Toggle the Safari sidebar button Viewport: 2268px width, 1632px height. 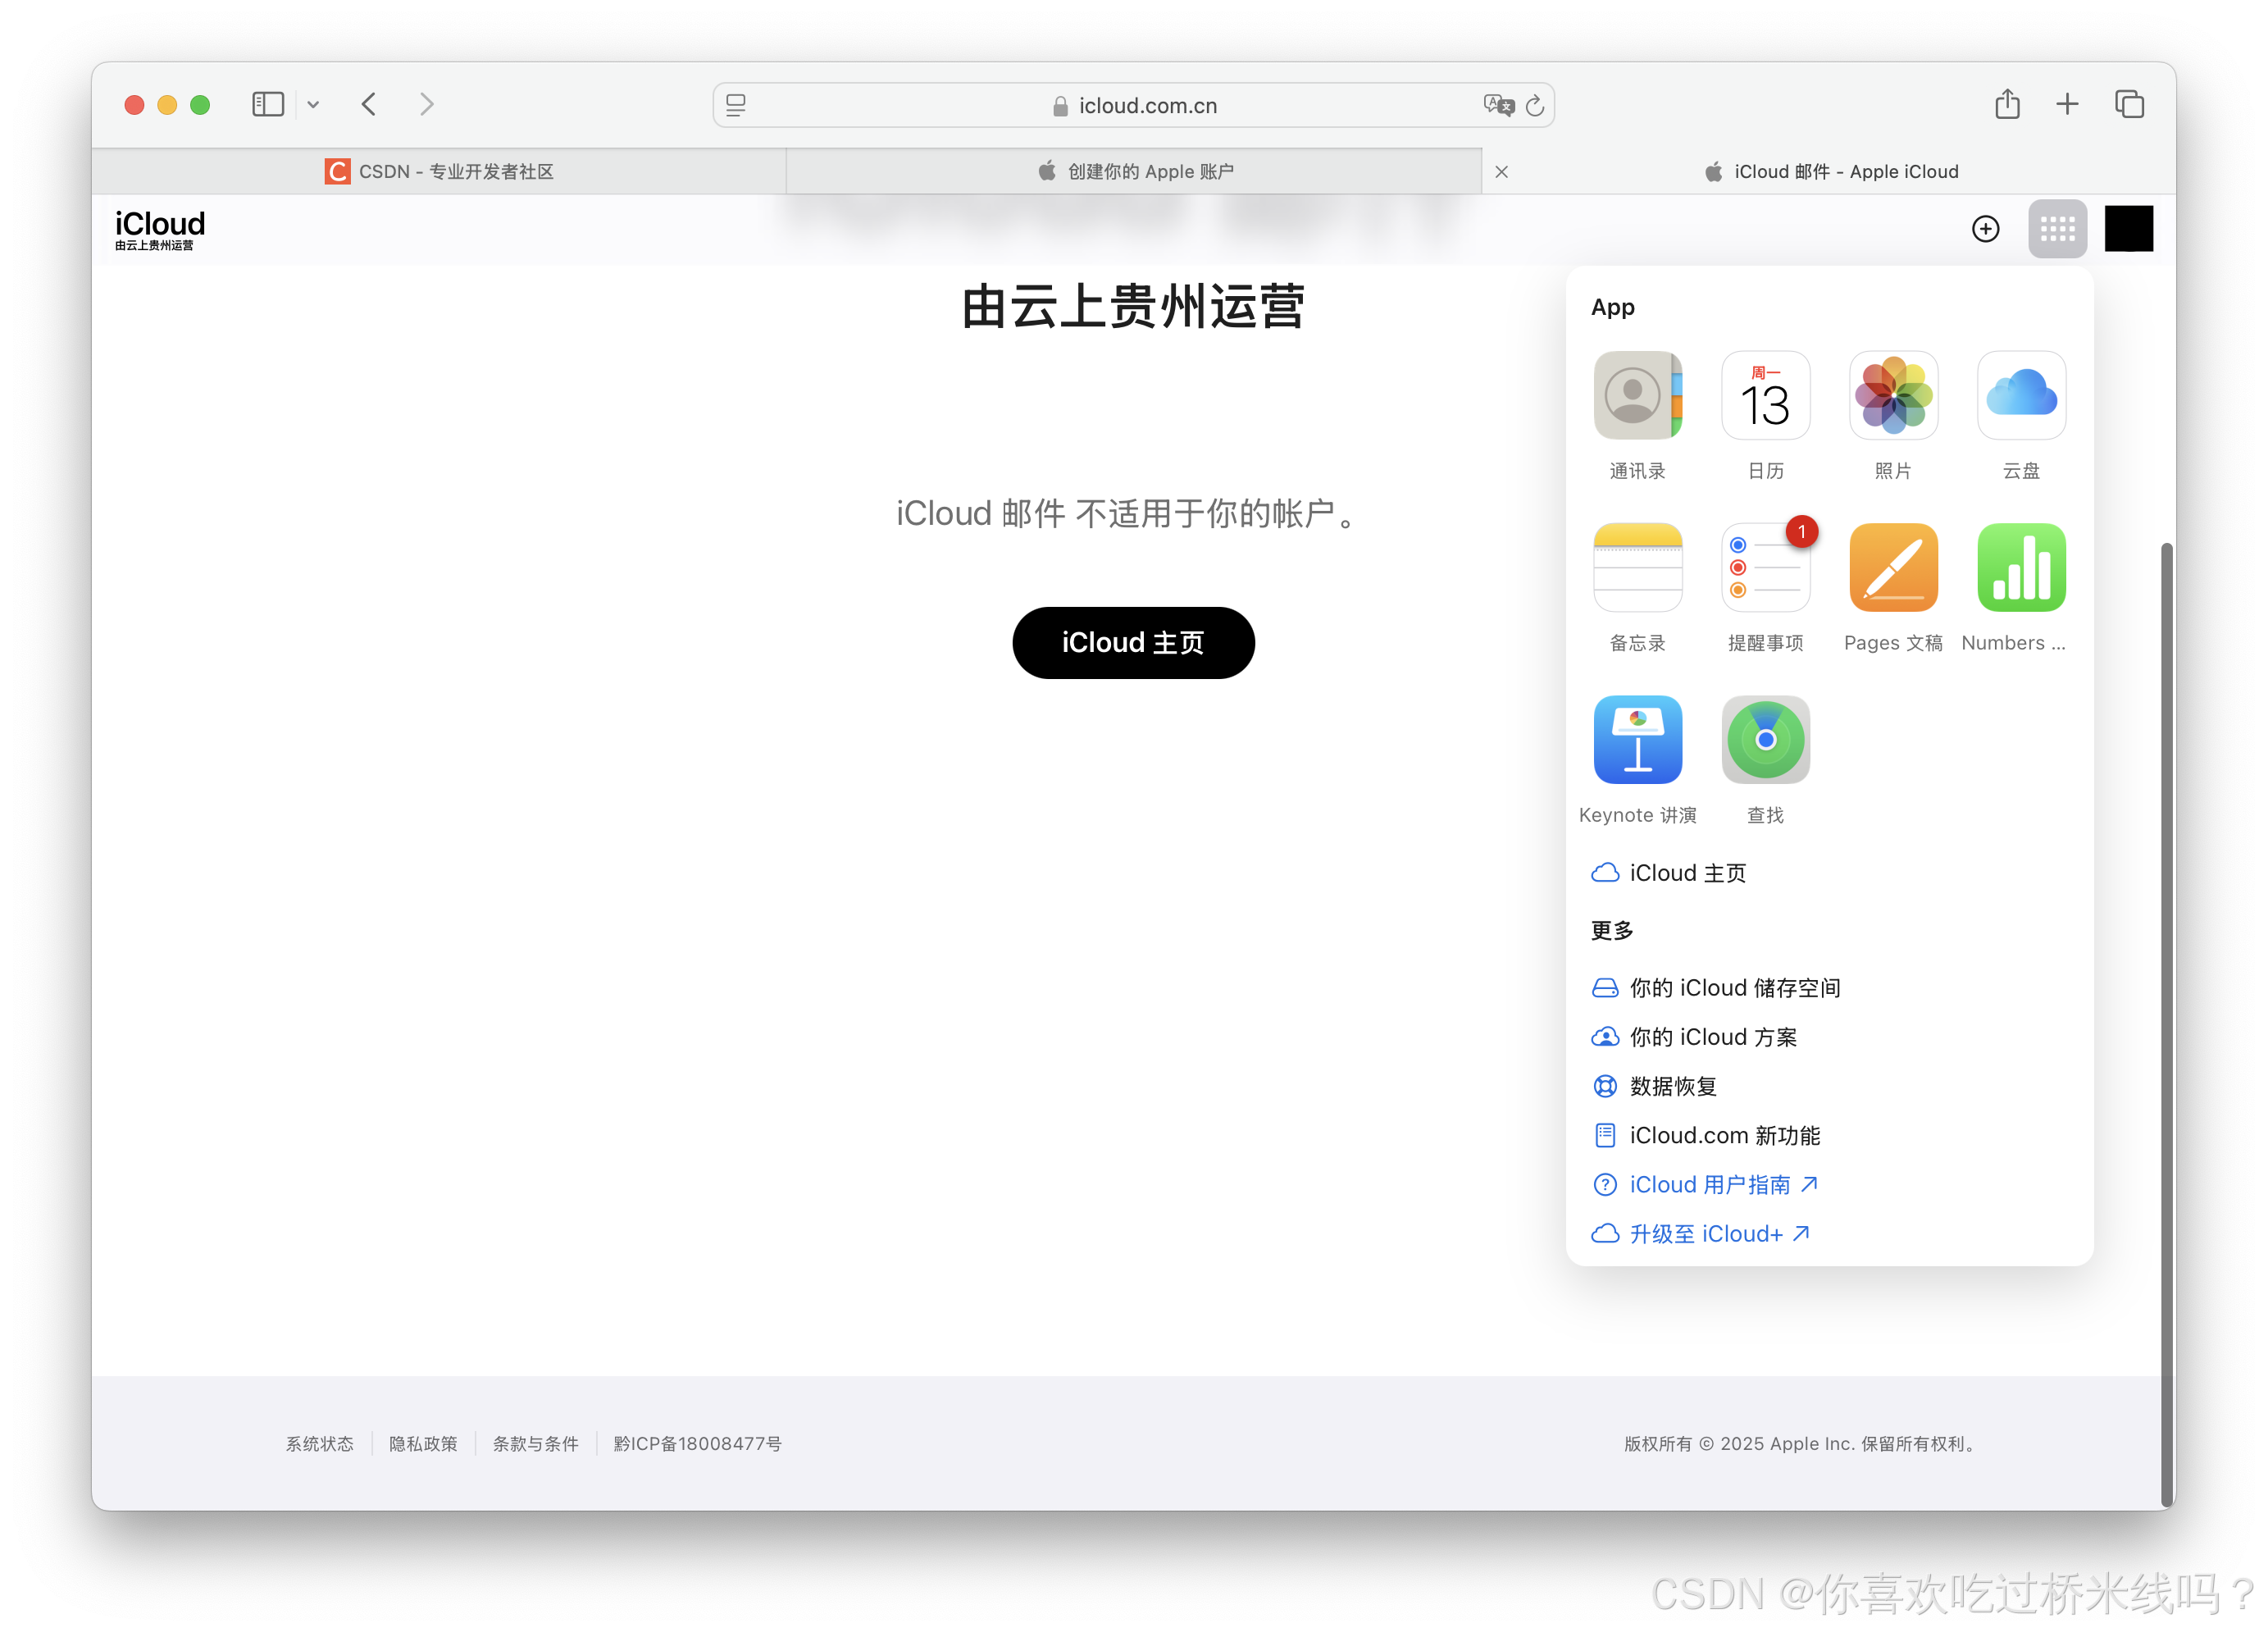pos(267,104)
